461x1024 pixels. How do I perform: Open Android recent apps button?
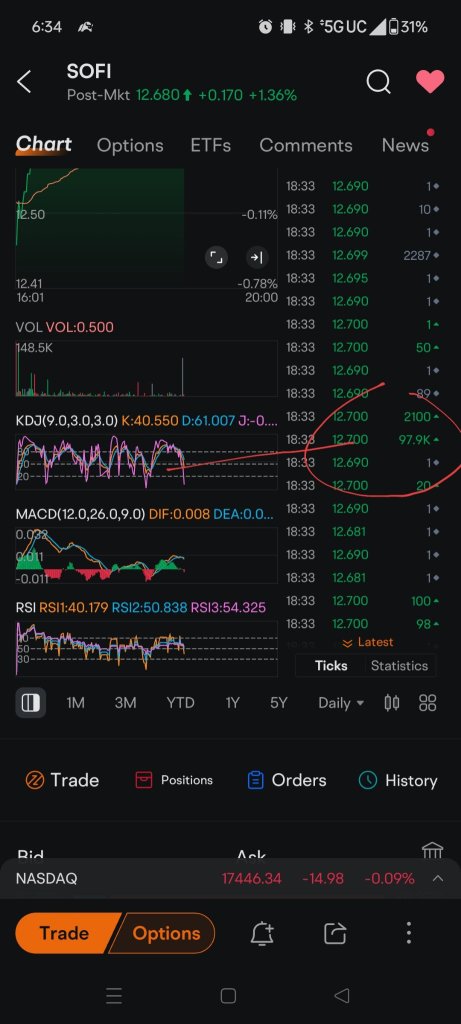click(x=114, y=996)
